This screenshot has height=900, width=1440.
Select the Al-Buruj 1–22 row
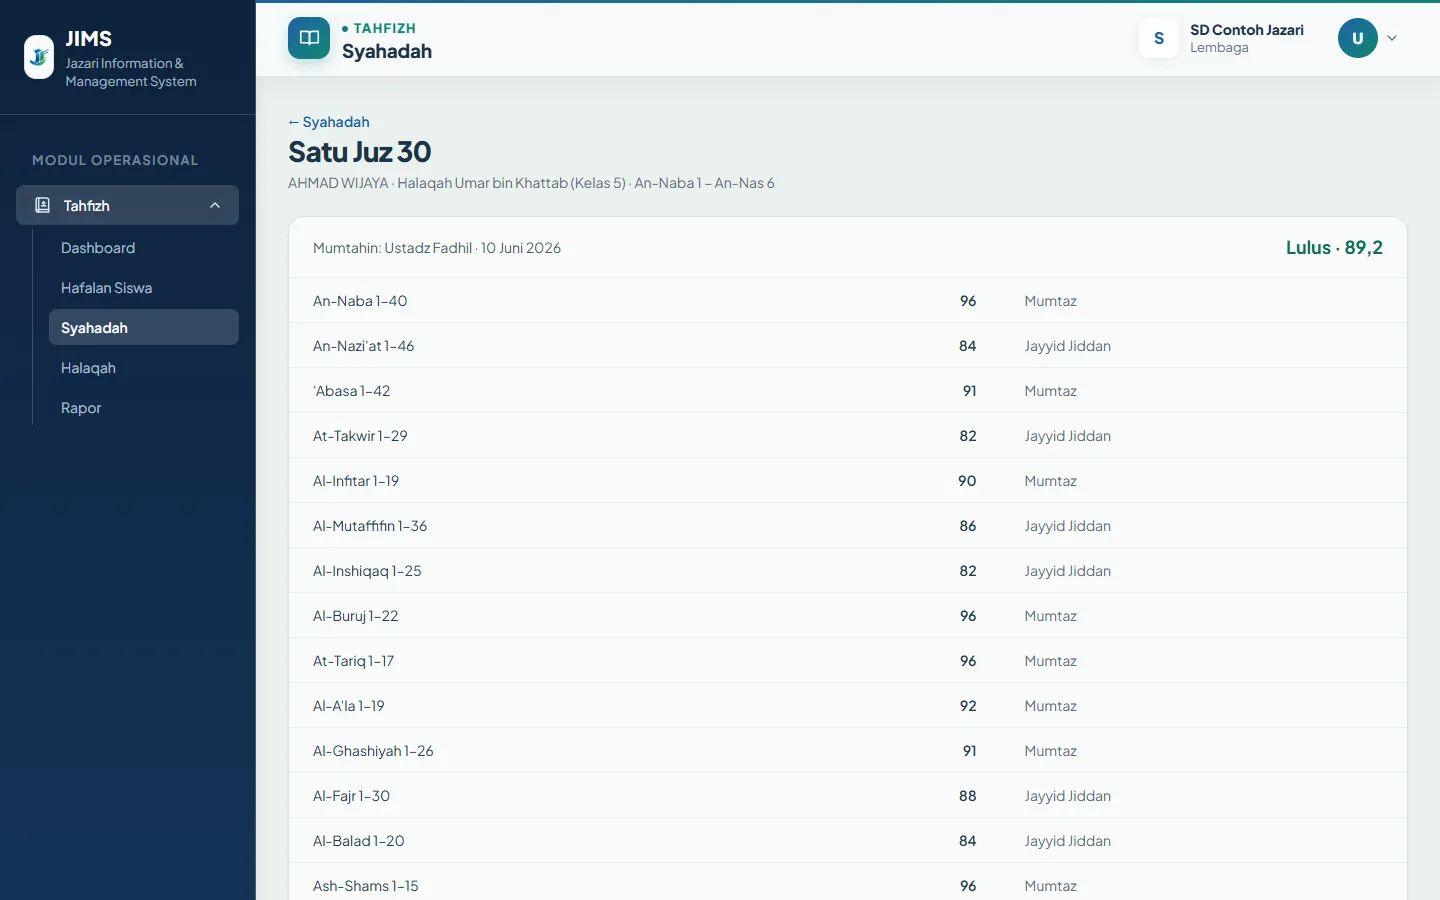coord(848,616)
